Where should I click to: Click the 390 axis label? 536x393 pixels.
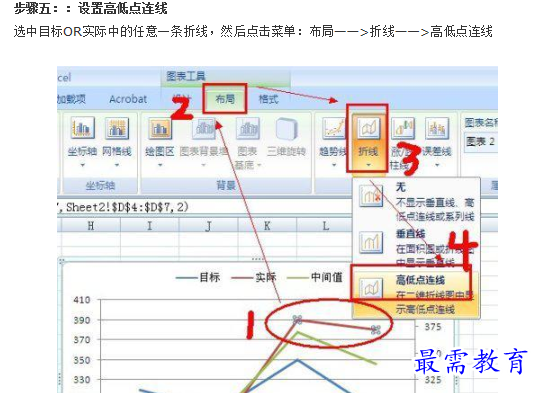tap(82, 320)
